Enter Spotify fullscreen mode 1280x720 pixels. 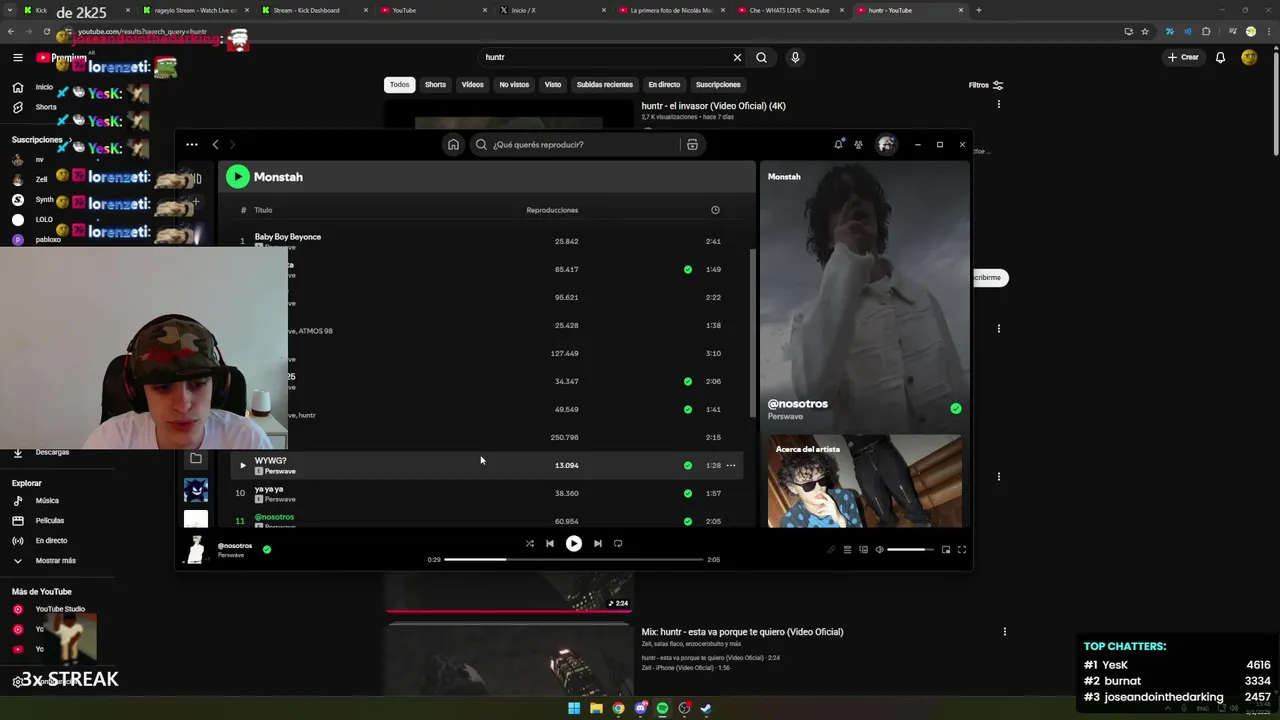[962, 550]
